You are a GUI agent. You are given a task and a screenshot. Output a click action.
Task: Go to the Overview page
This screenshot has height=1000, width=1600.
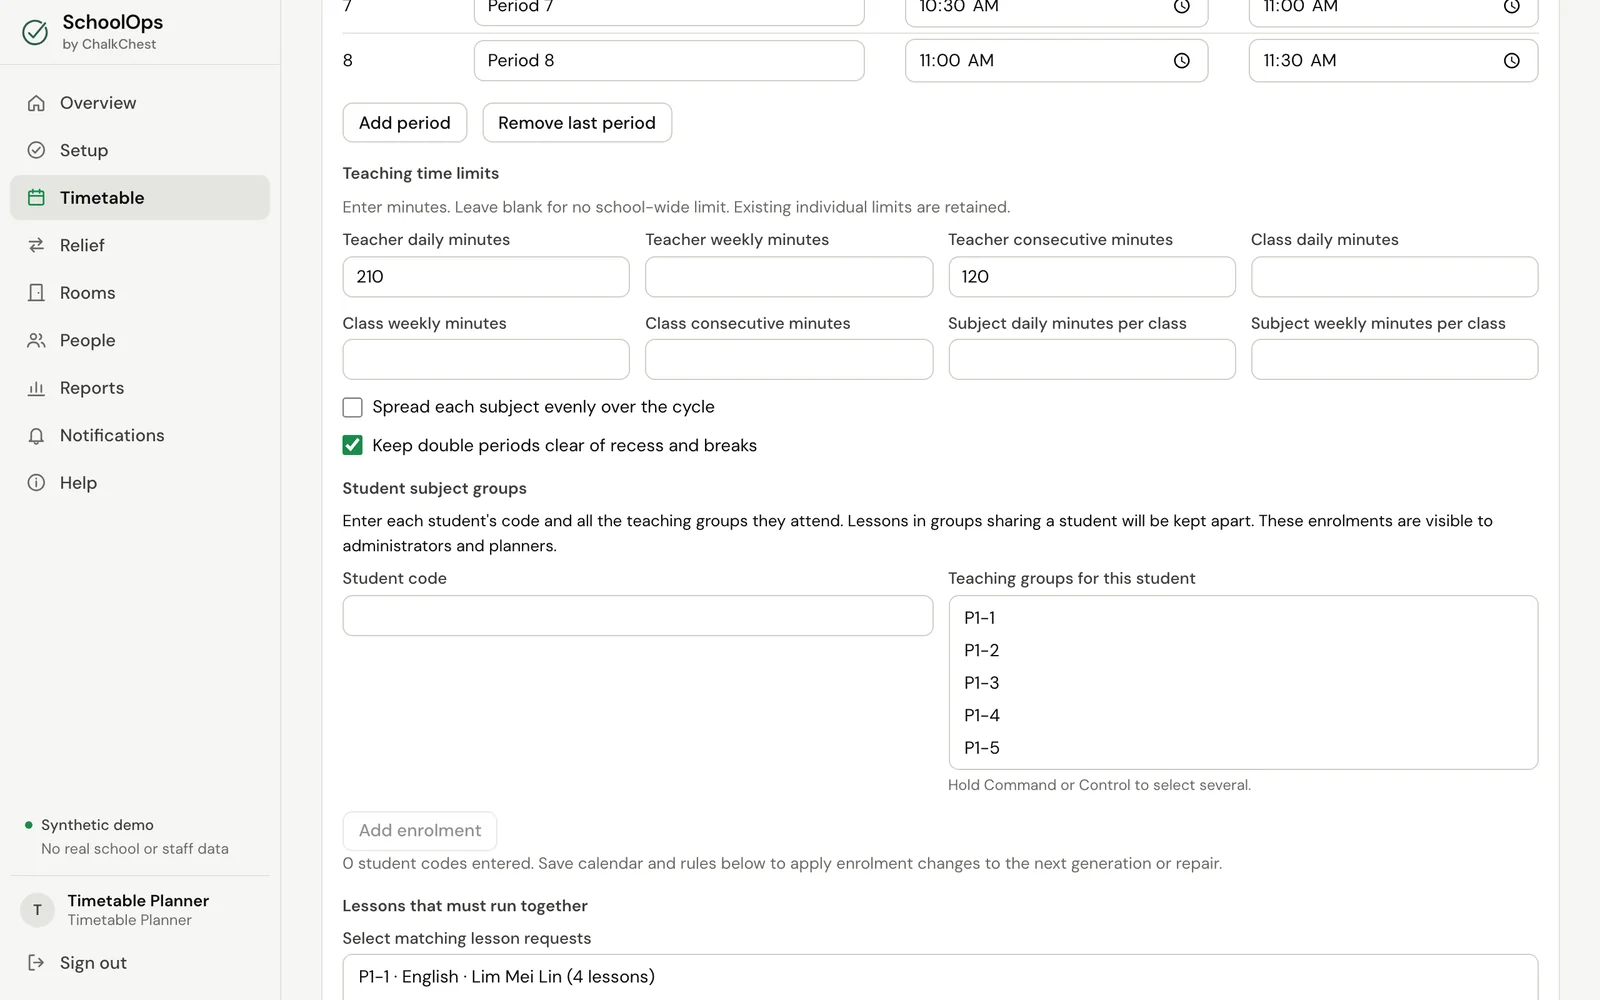[140, 103]
